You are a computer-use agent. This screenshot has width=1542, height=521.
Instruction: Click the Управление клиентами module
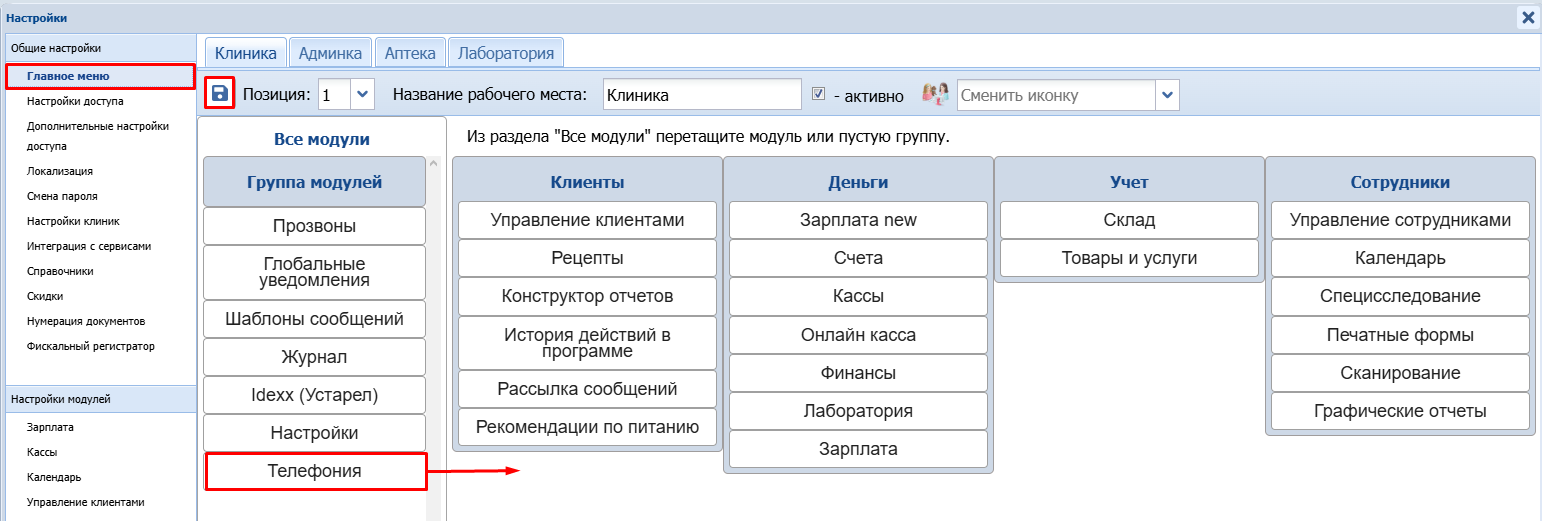tap(587, 220)
